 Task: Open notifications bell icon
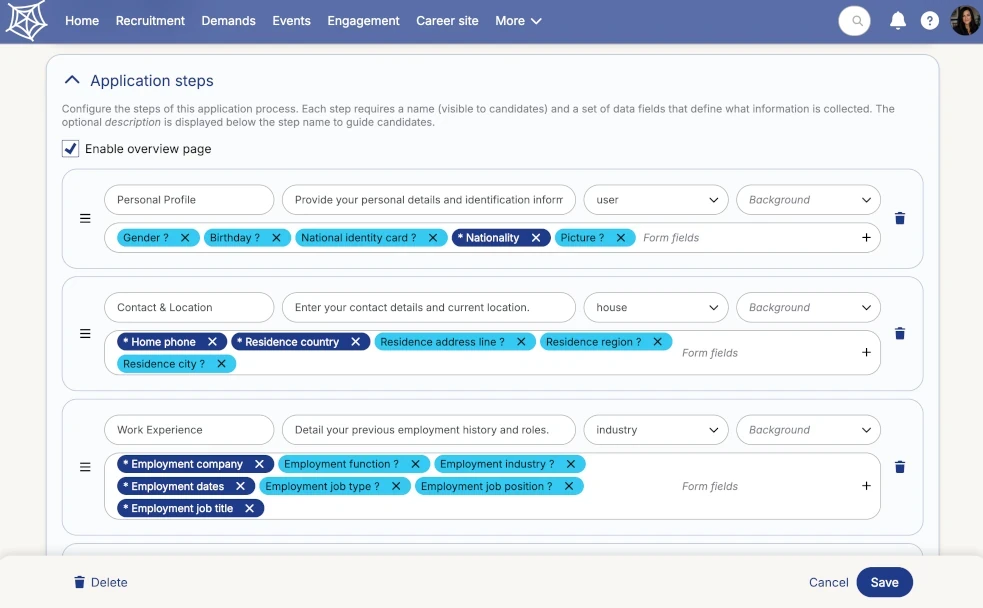[898, 21]
